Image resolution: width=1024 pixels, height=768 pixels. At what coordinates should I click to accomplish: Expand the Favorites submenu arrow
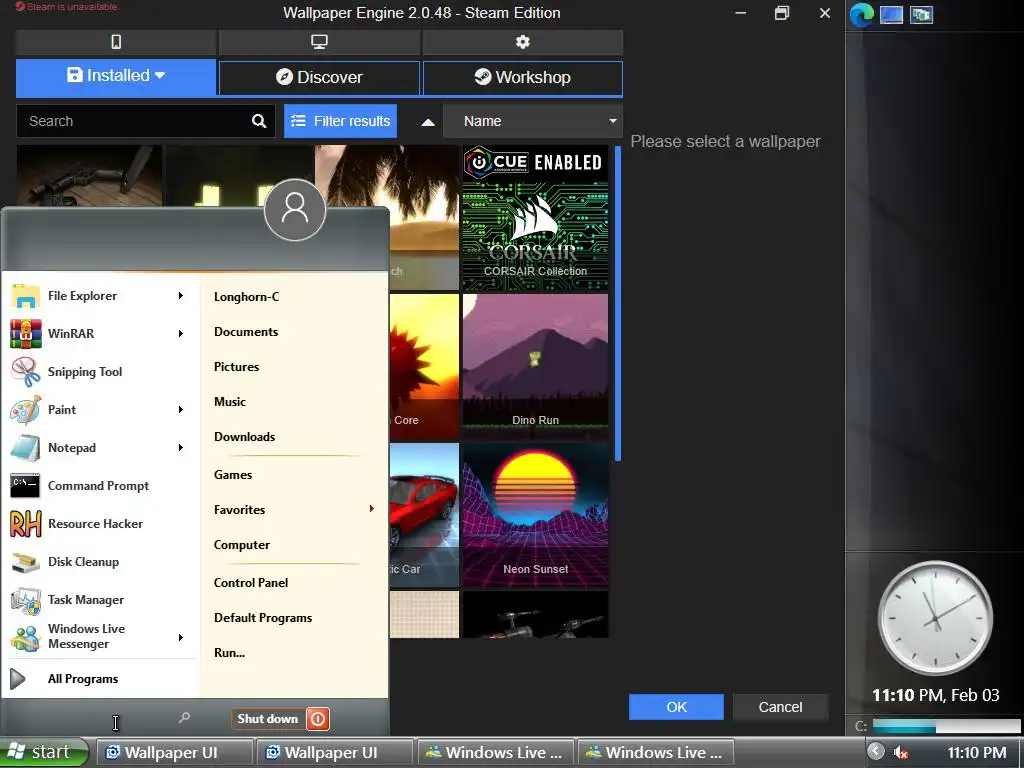pyautogui.click(x=372, y=509)
